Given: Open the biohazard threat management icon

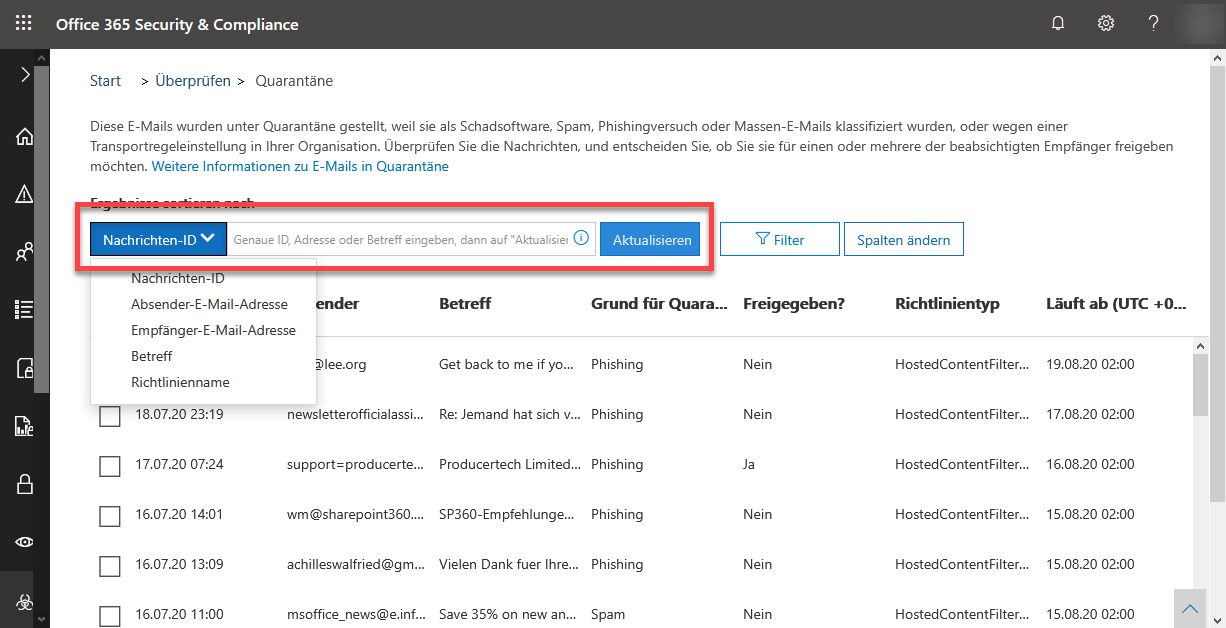Looking at the screenshot, I should [24, 601].
